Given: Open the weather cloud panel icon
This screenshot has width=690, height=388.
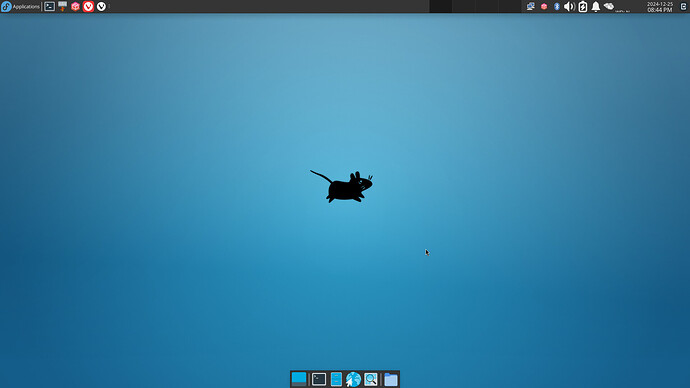Looking at the screenshot, I should pos(609,7).
